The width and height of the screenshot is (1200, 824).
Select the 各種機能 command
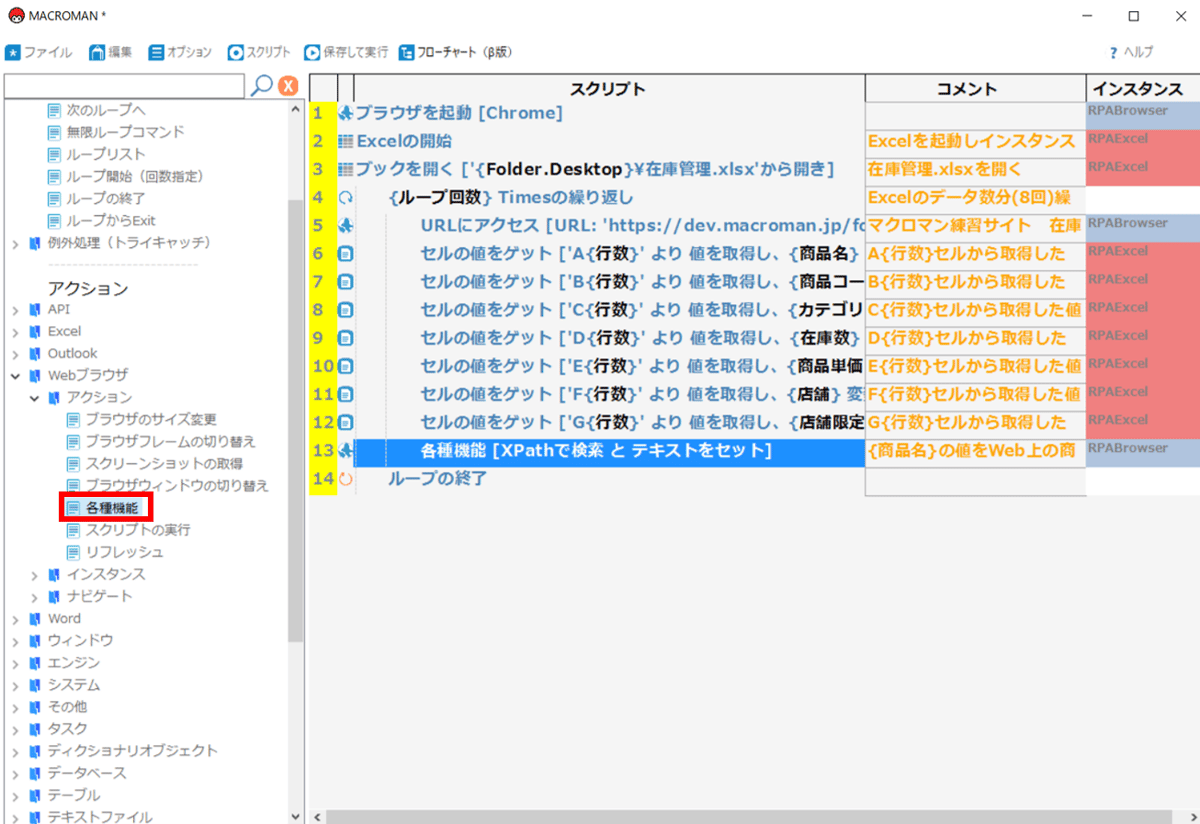112,508
